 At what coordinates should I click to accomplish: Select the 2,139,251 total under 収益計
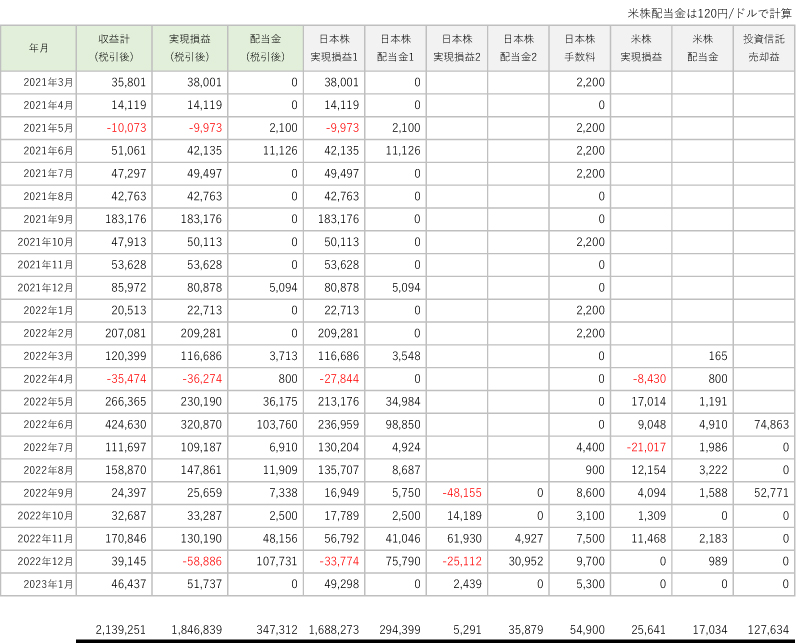pos(120,630)
